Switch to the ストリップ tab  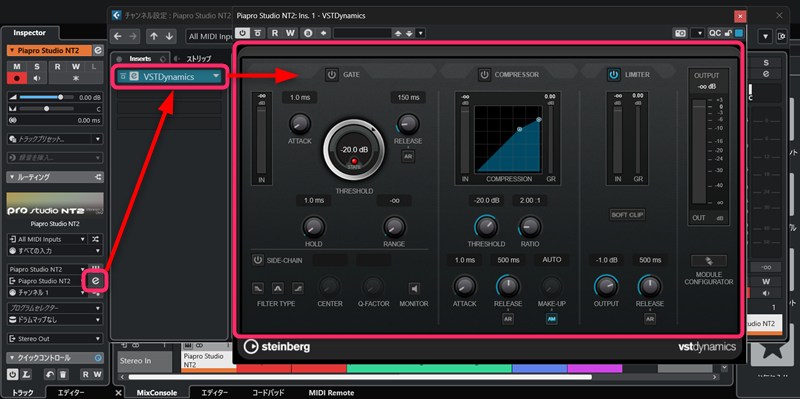[198, 59]
